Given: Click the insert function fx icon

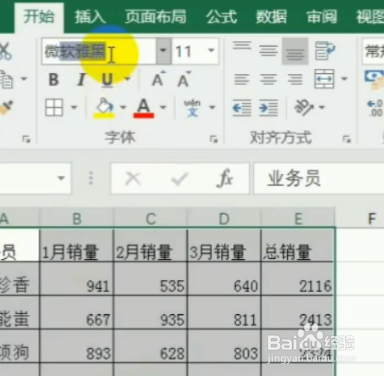Looking at the screenshot, I should [x=224, y=179].
